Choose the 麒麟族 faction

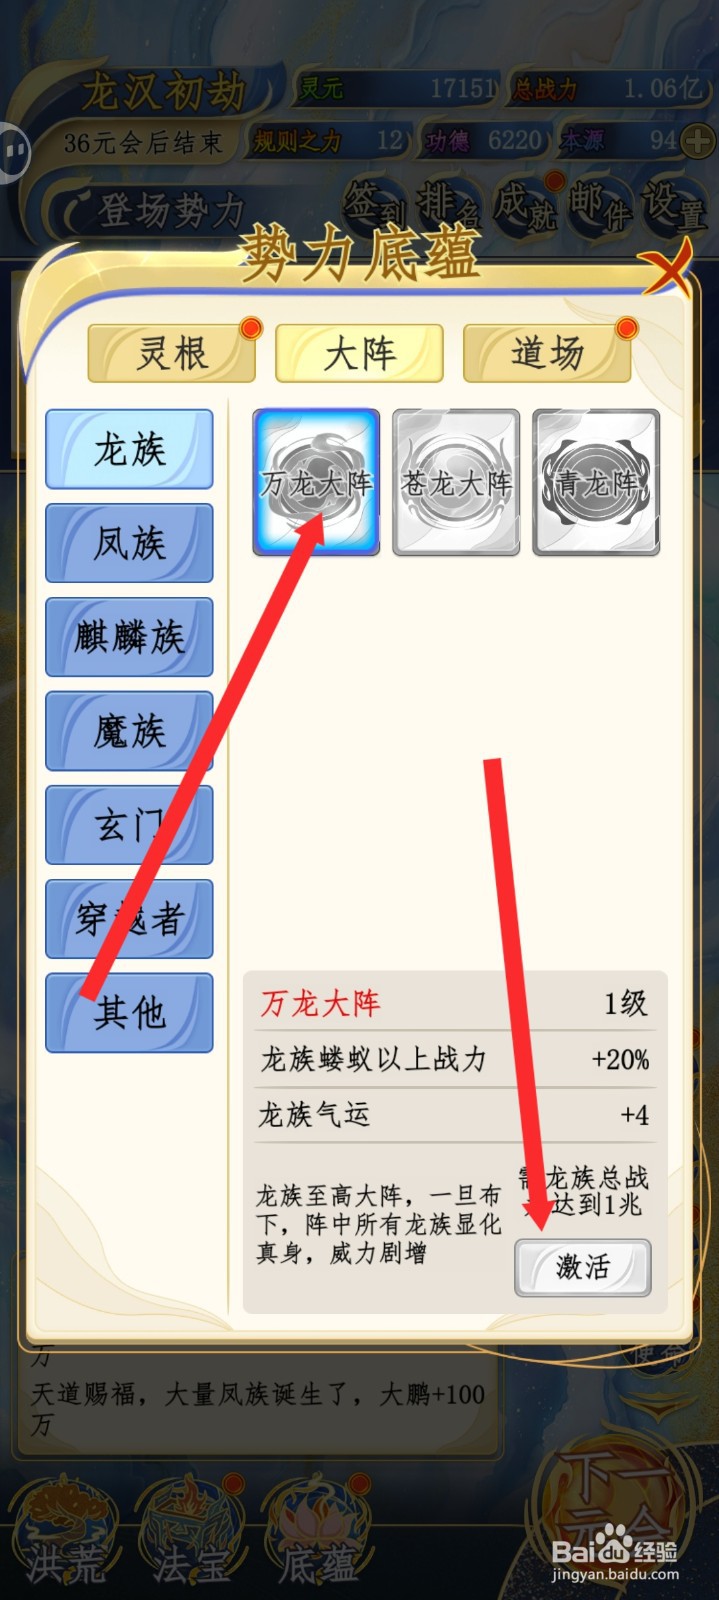coord(129,637)
